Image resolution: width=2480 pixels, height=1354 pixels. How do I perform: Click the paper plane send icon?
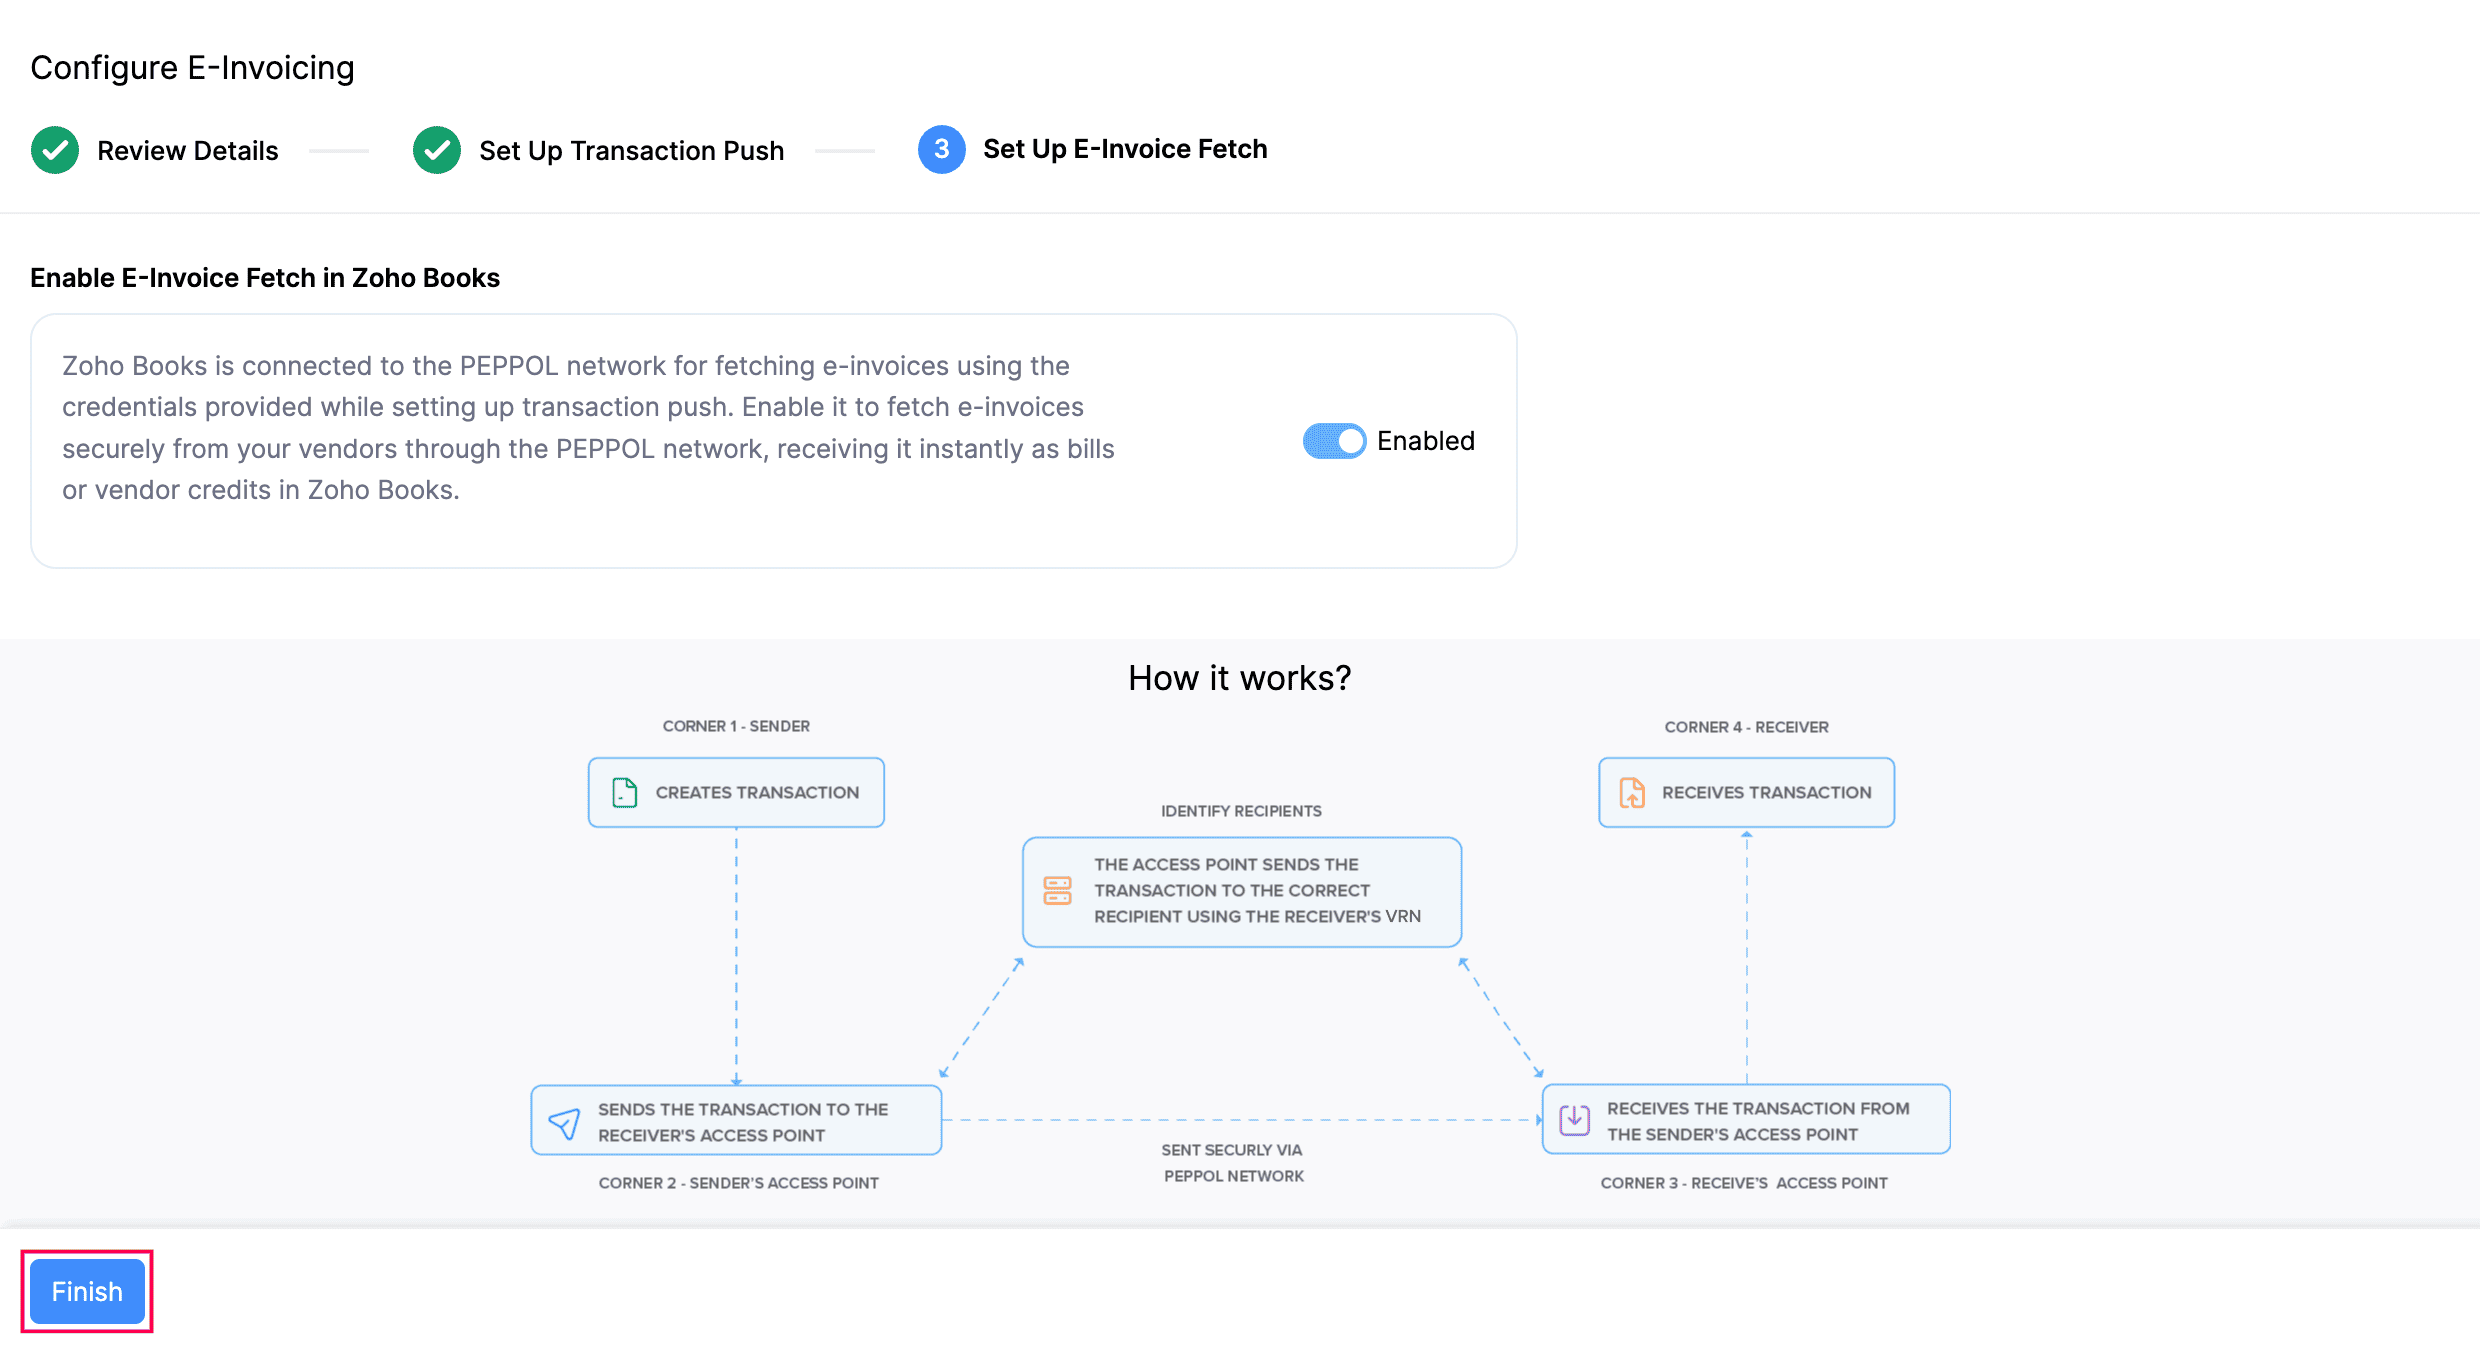coord(564,1123)
